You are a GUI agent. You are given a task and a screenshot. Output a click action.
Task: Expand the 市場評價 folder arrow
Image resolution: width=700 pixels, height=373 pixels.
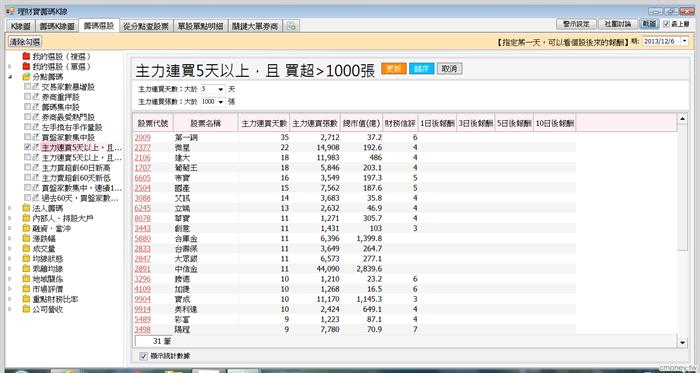10,289
